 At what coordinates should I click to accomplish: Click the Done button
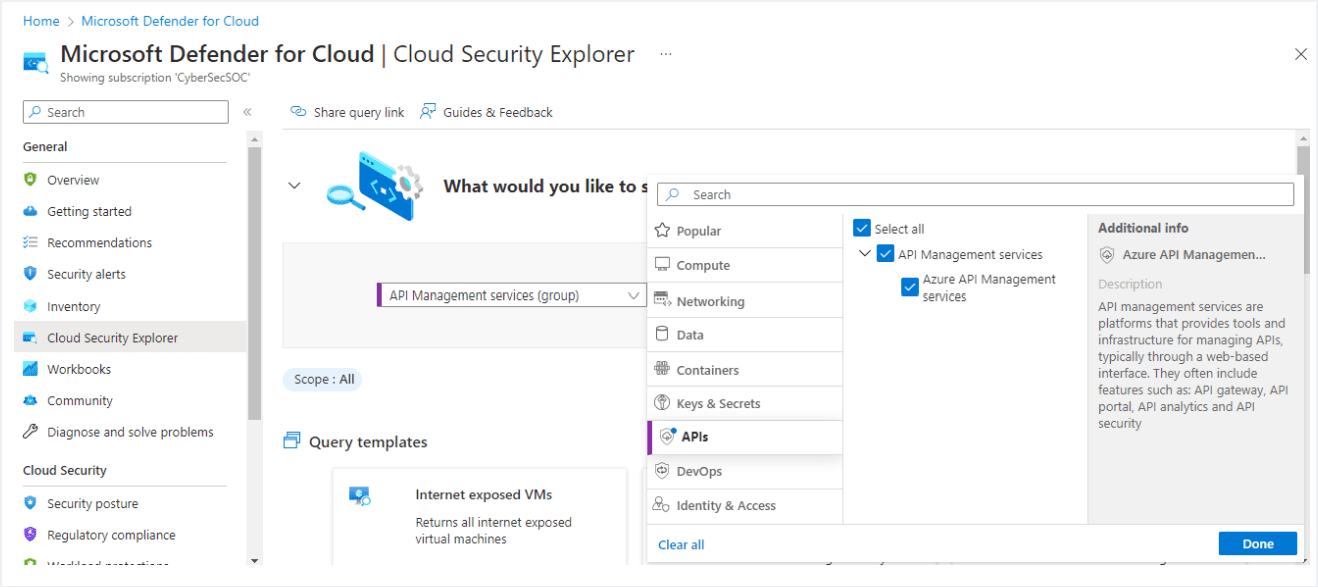tap(1257, 543)
